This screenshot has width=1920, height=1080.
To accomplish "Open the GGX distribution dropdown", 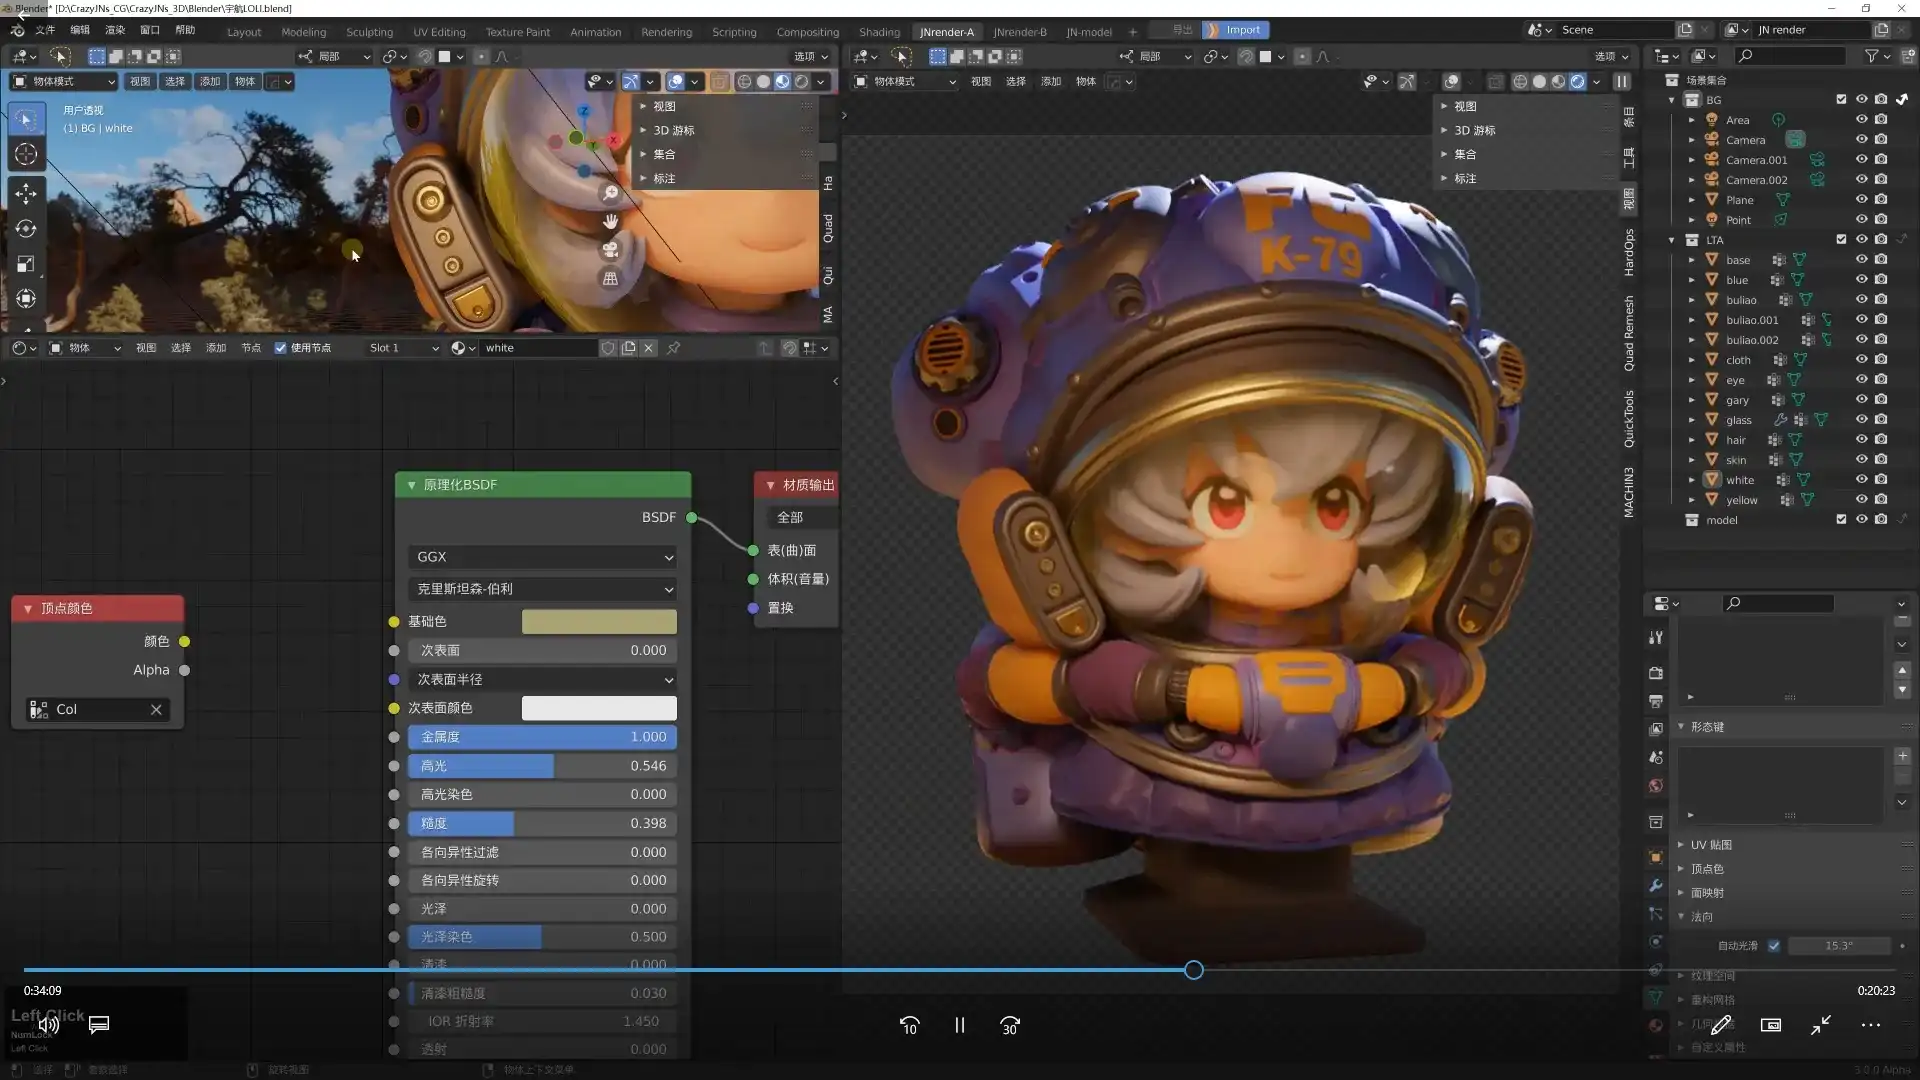I will [x=543, y=557].
